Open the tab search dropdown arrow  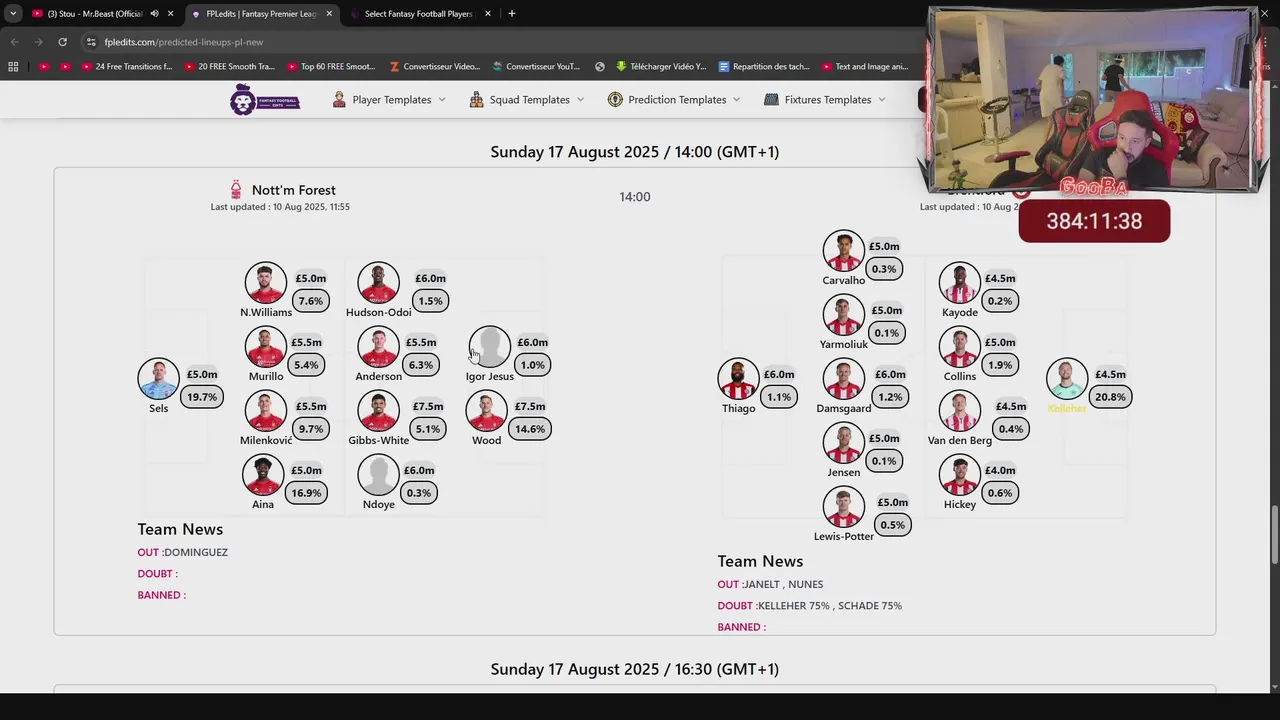13,14
